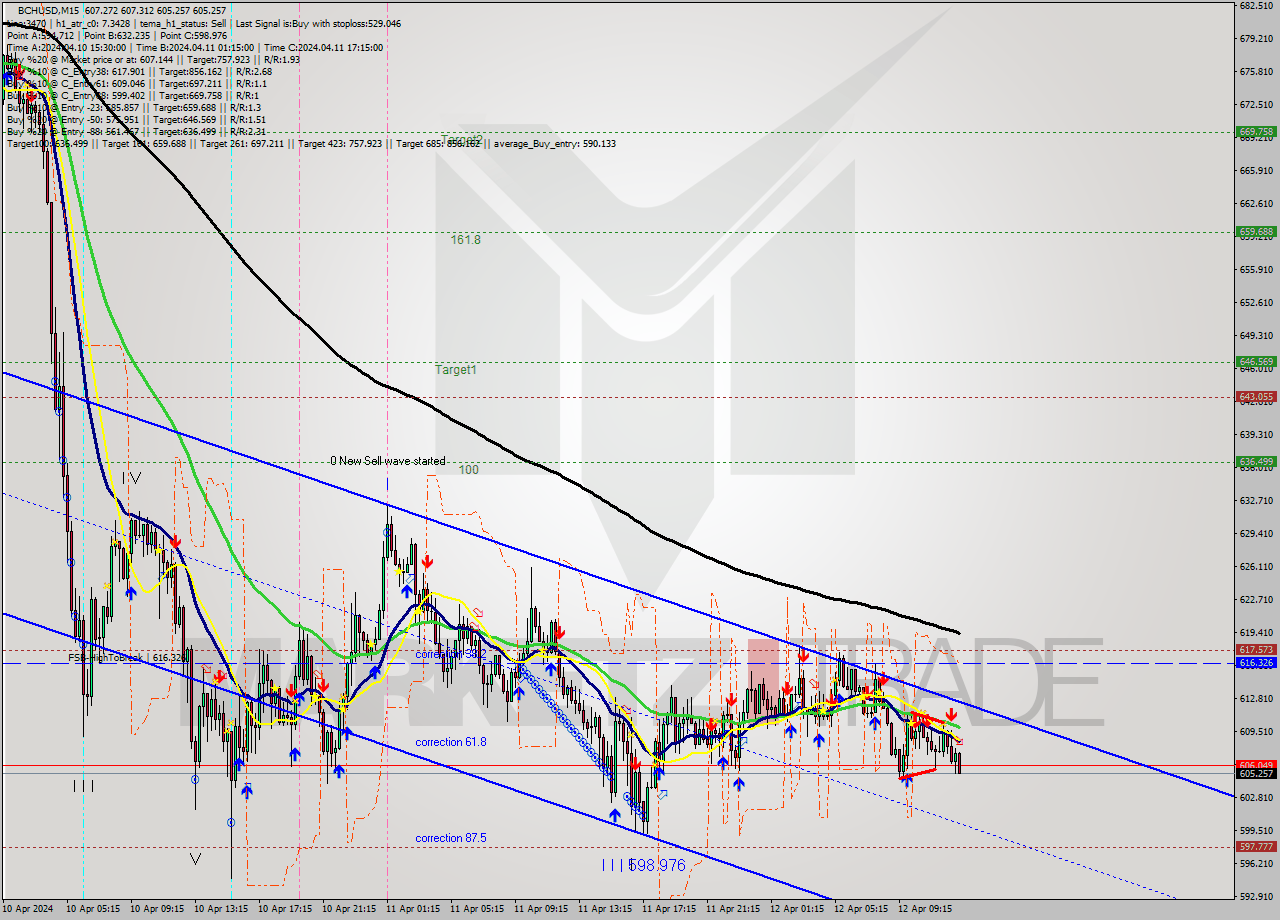Click the 592.910 price scale value
Image resolution: width=1280 pixels, height=920 pixels.
tap(1255, 896)
